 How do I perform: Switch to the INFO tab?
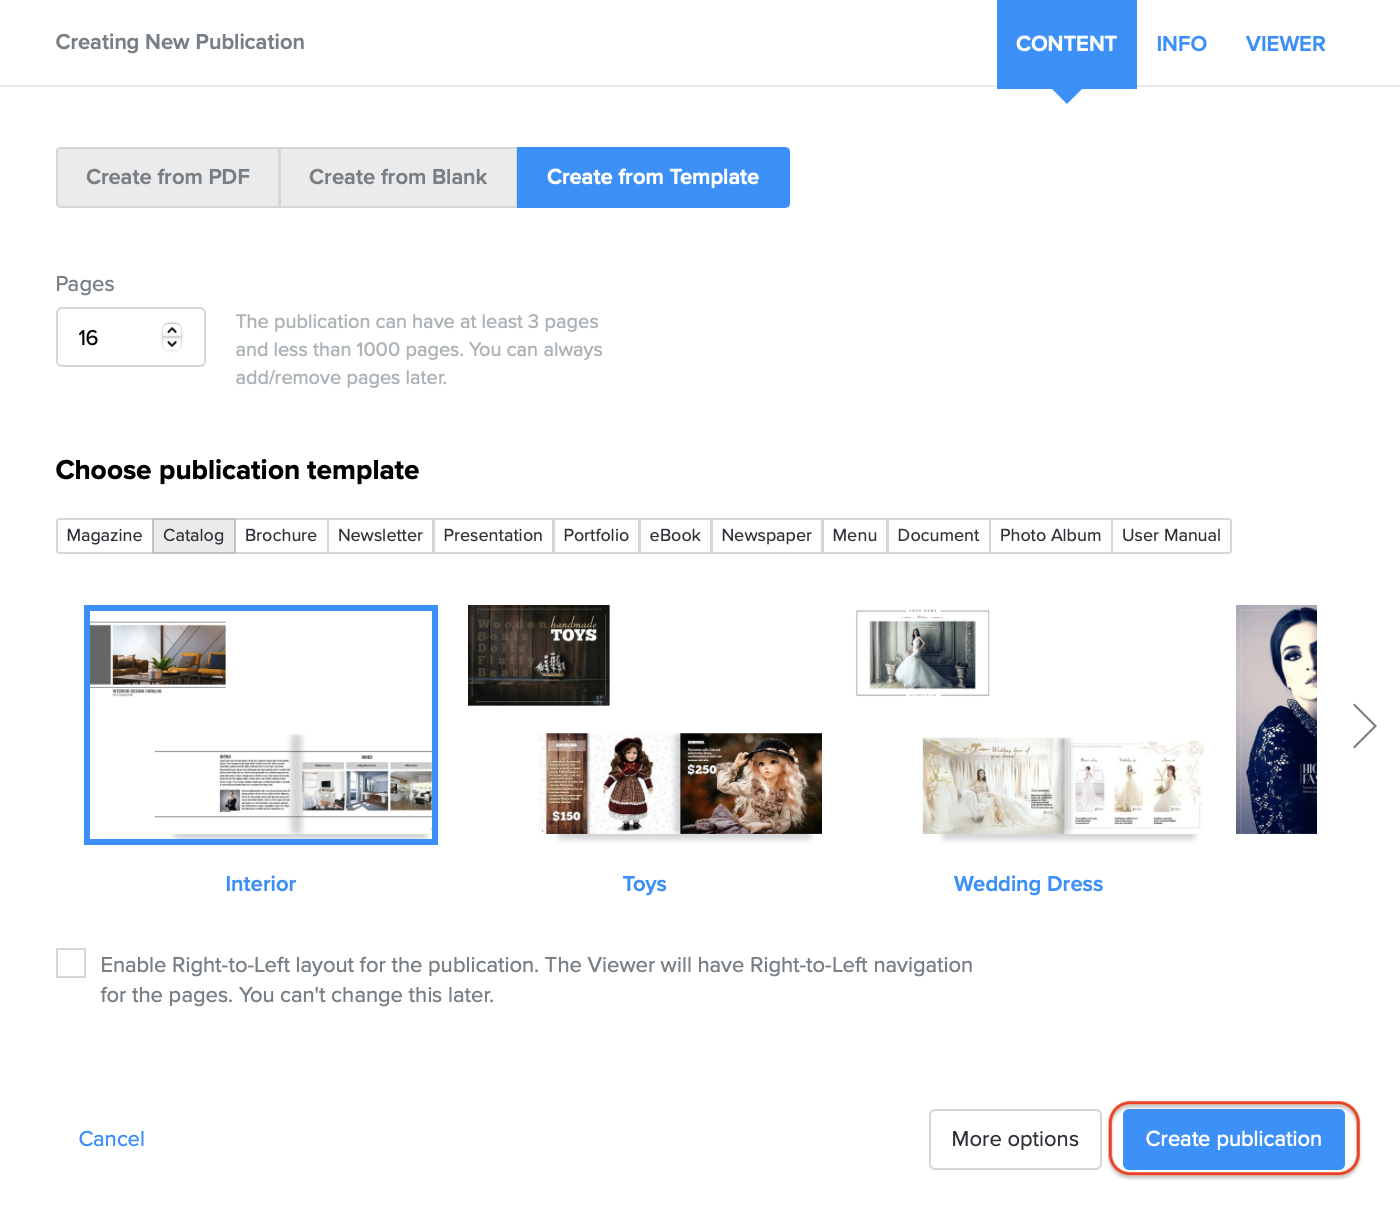pyautogui.click(x=1181, y=43)
